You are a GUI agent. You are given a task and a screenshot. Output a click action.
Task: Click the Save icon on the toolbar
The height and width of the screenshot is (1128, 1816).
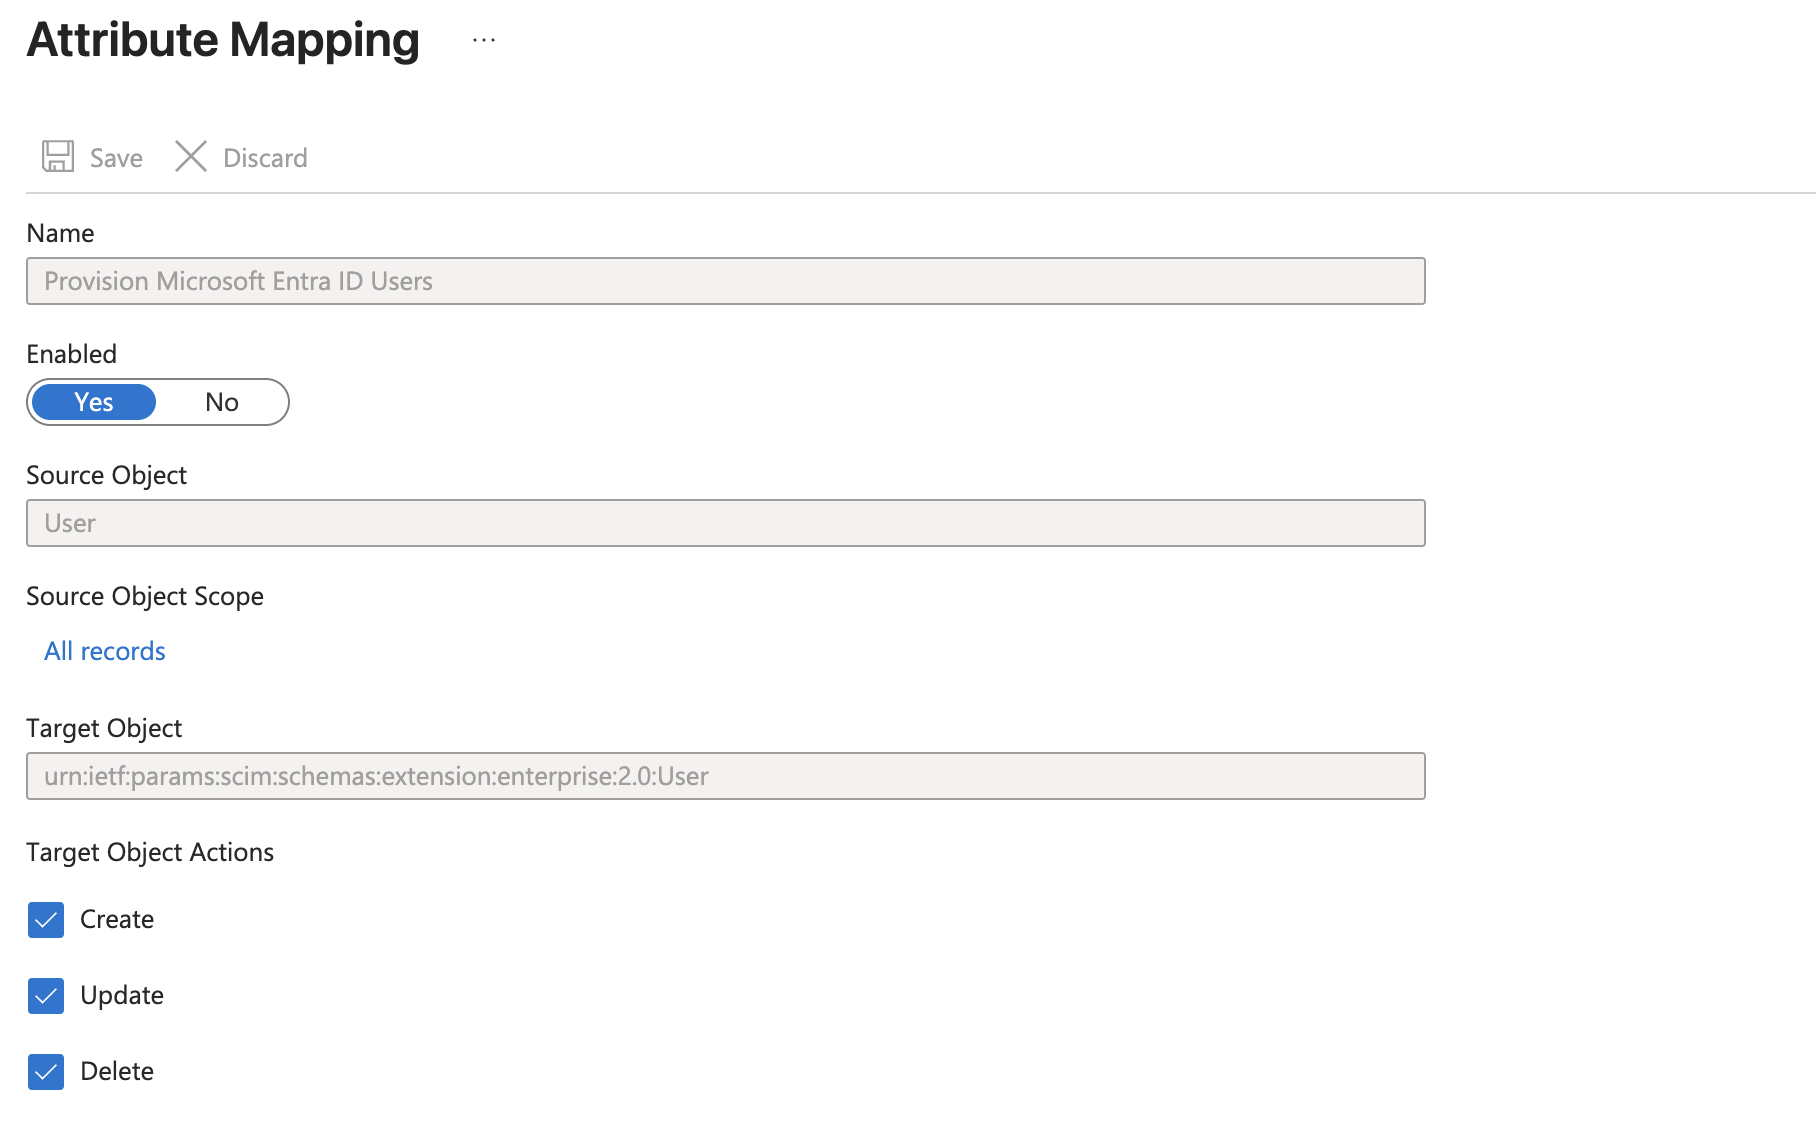[x=58, y=156]
